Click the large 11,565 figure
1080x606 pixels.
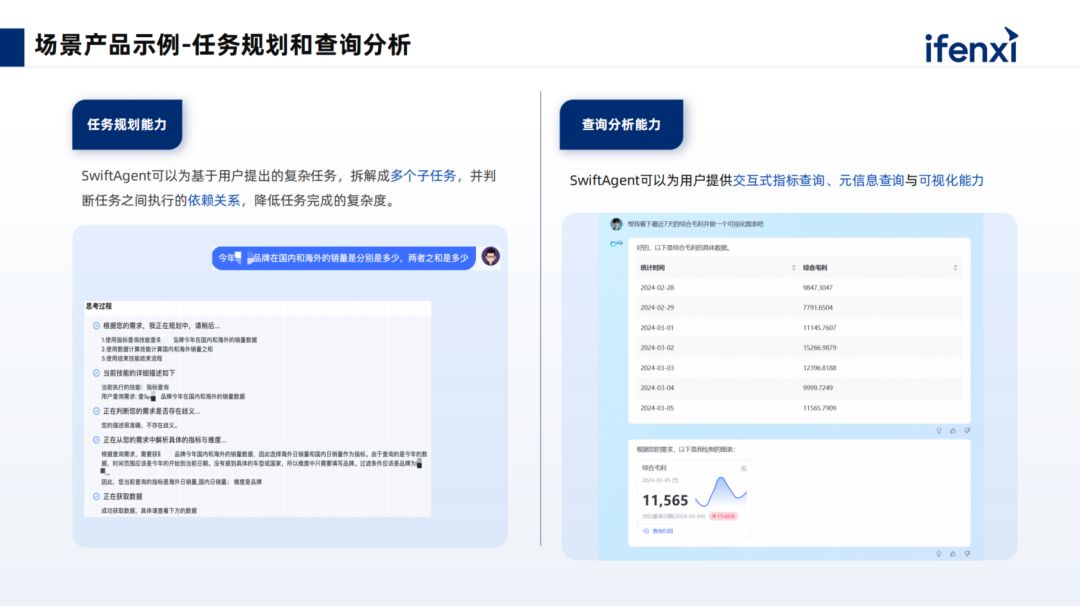[x=665, y=500]
